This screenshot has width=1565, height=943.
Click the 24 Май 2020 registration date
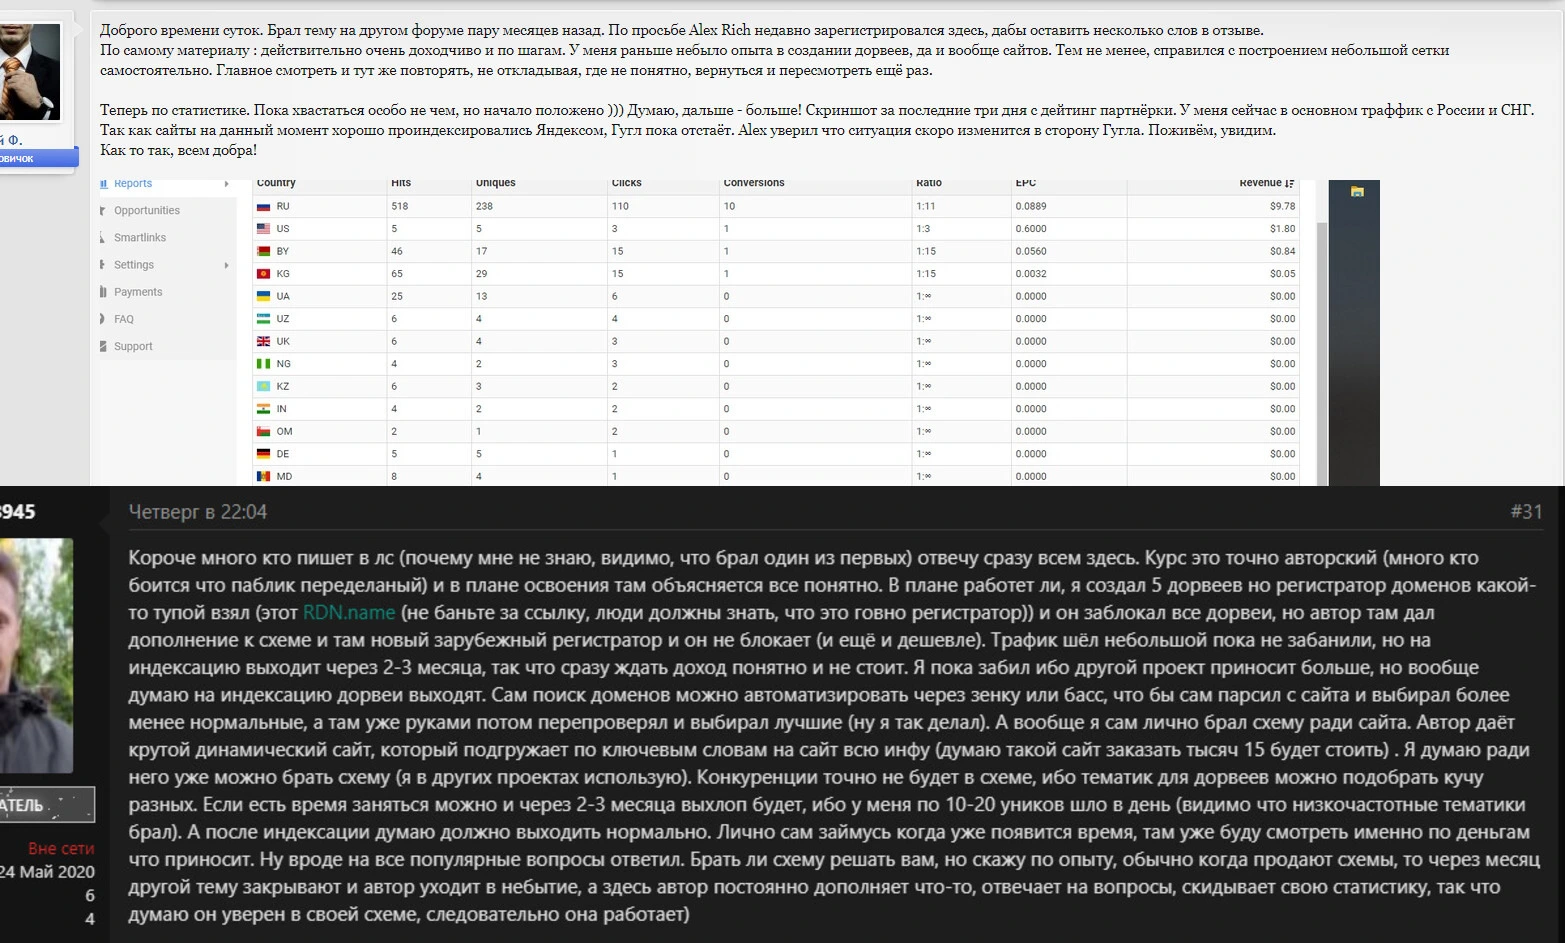click(48, 871)
